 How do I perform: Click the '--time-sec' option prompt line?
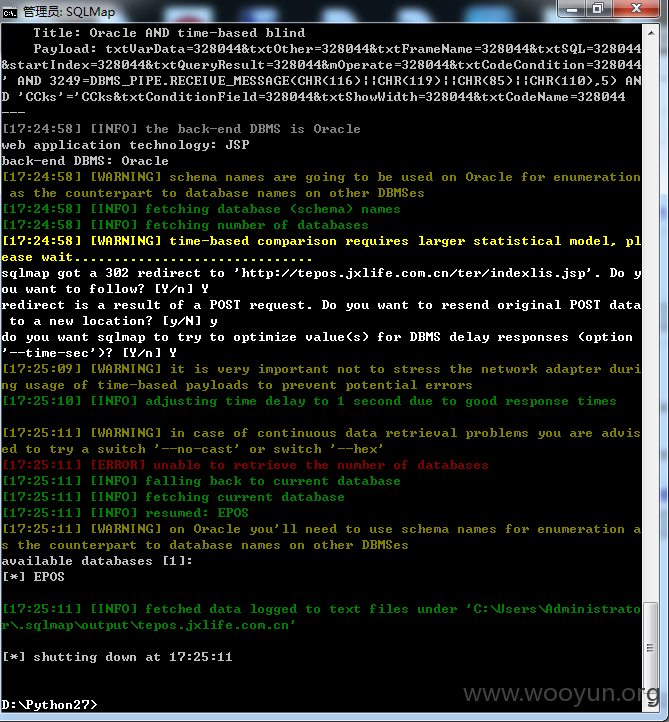89,353
